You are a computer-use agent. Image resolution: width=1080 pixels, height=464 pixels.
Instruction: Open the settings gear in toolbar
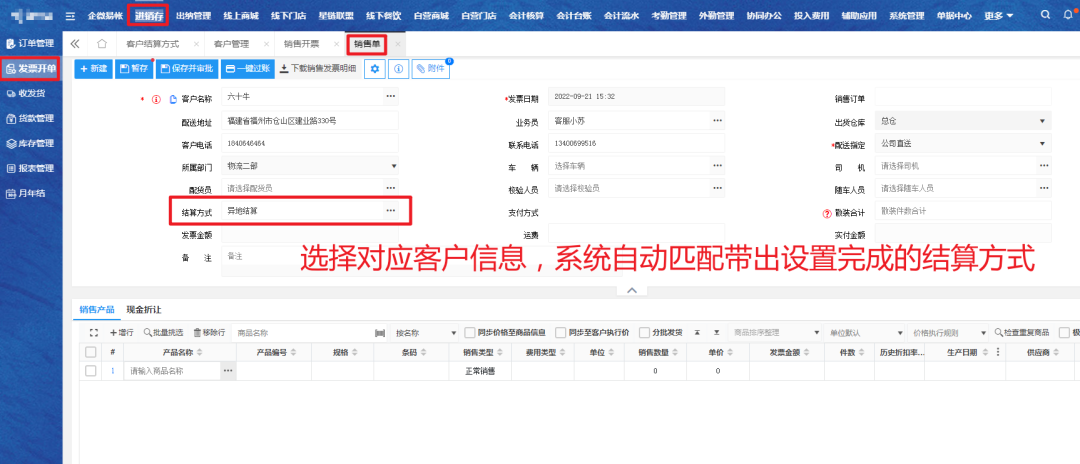tap(375, 68)
